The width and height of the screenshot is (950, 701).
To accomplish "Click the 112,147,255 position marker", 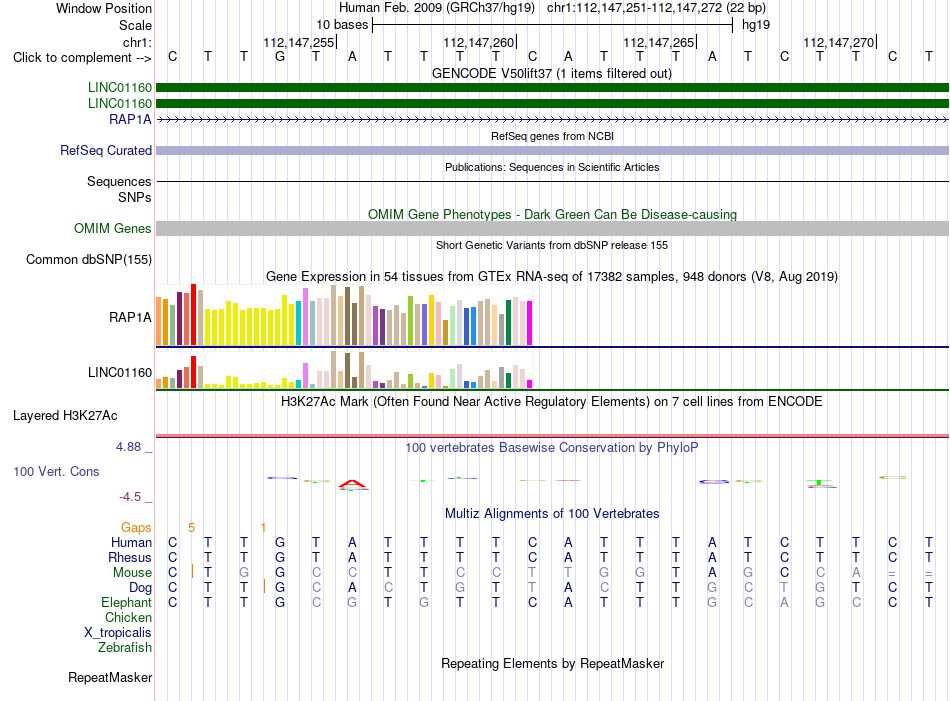I will pos(299,42).
